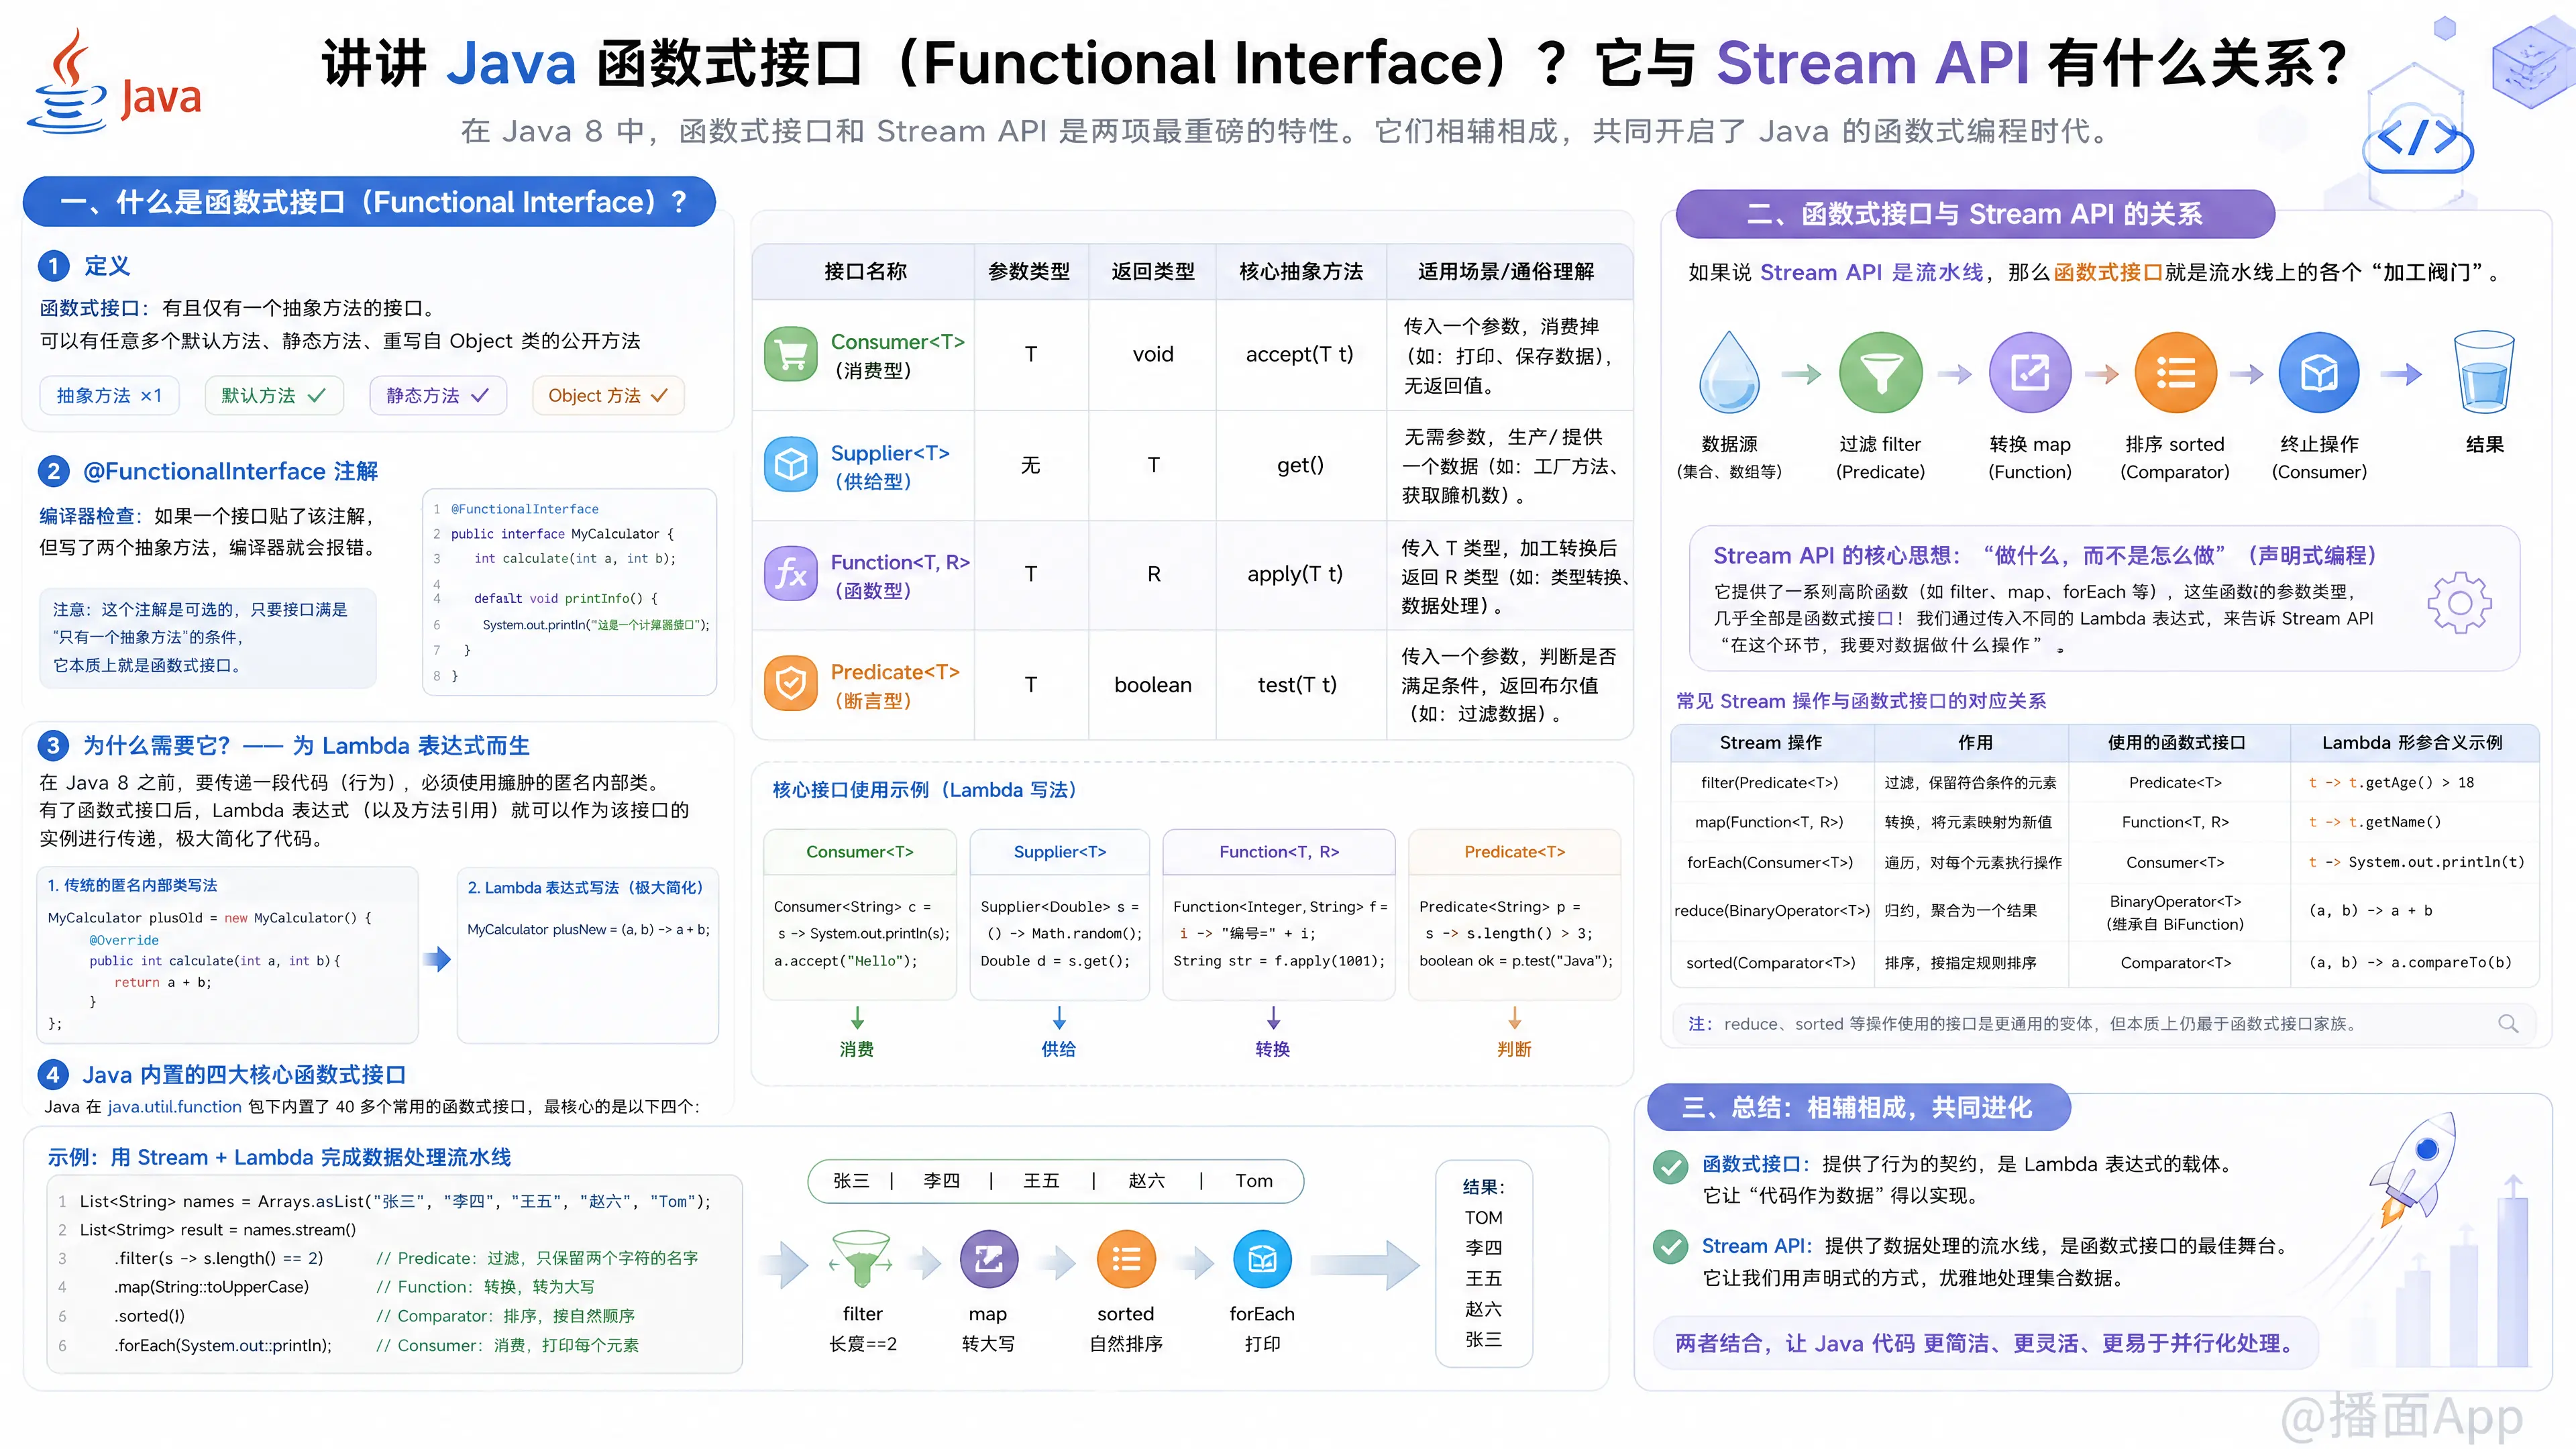The width and height of the screenshot is (2576, 1449).
Task: Click the 静态方法 pill with checkmark
Action: [438, 395]
